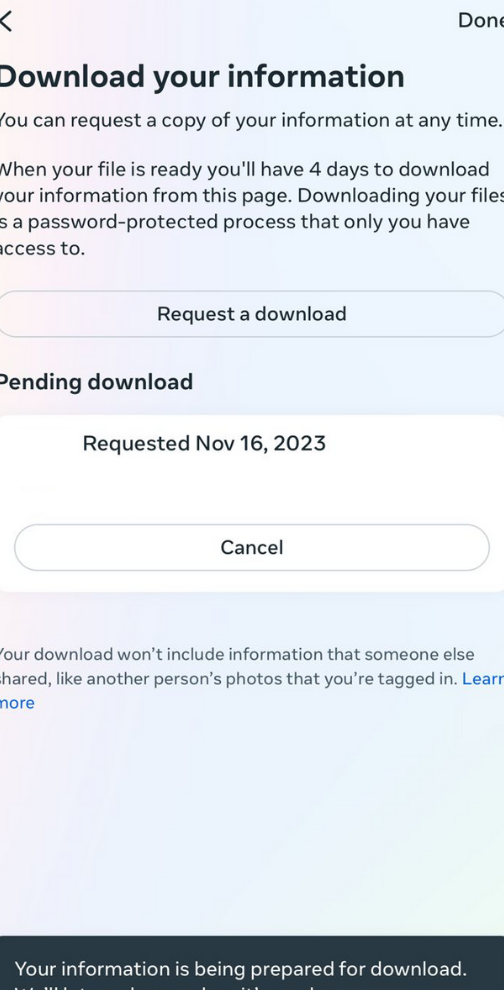Select the password-protected process text line

234,222
